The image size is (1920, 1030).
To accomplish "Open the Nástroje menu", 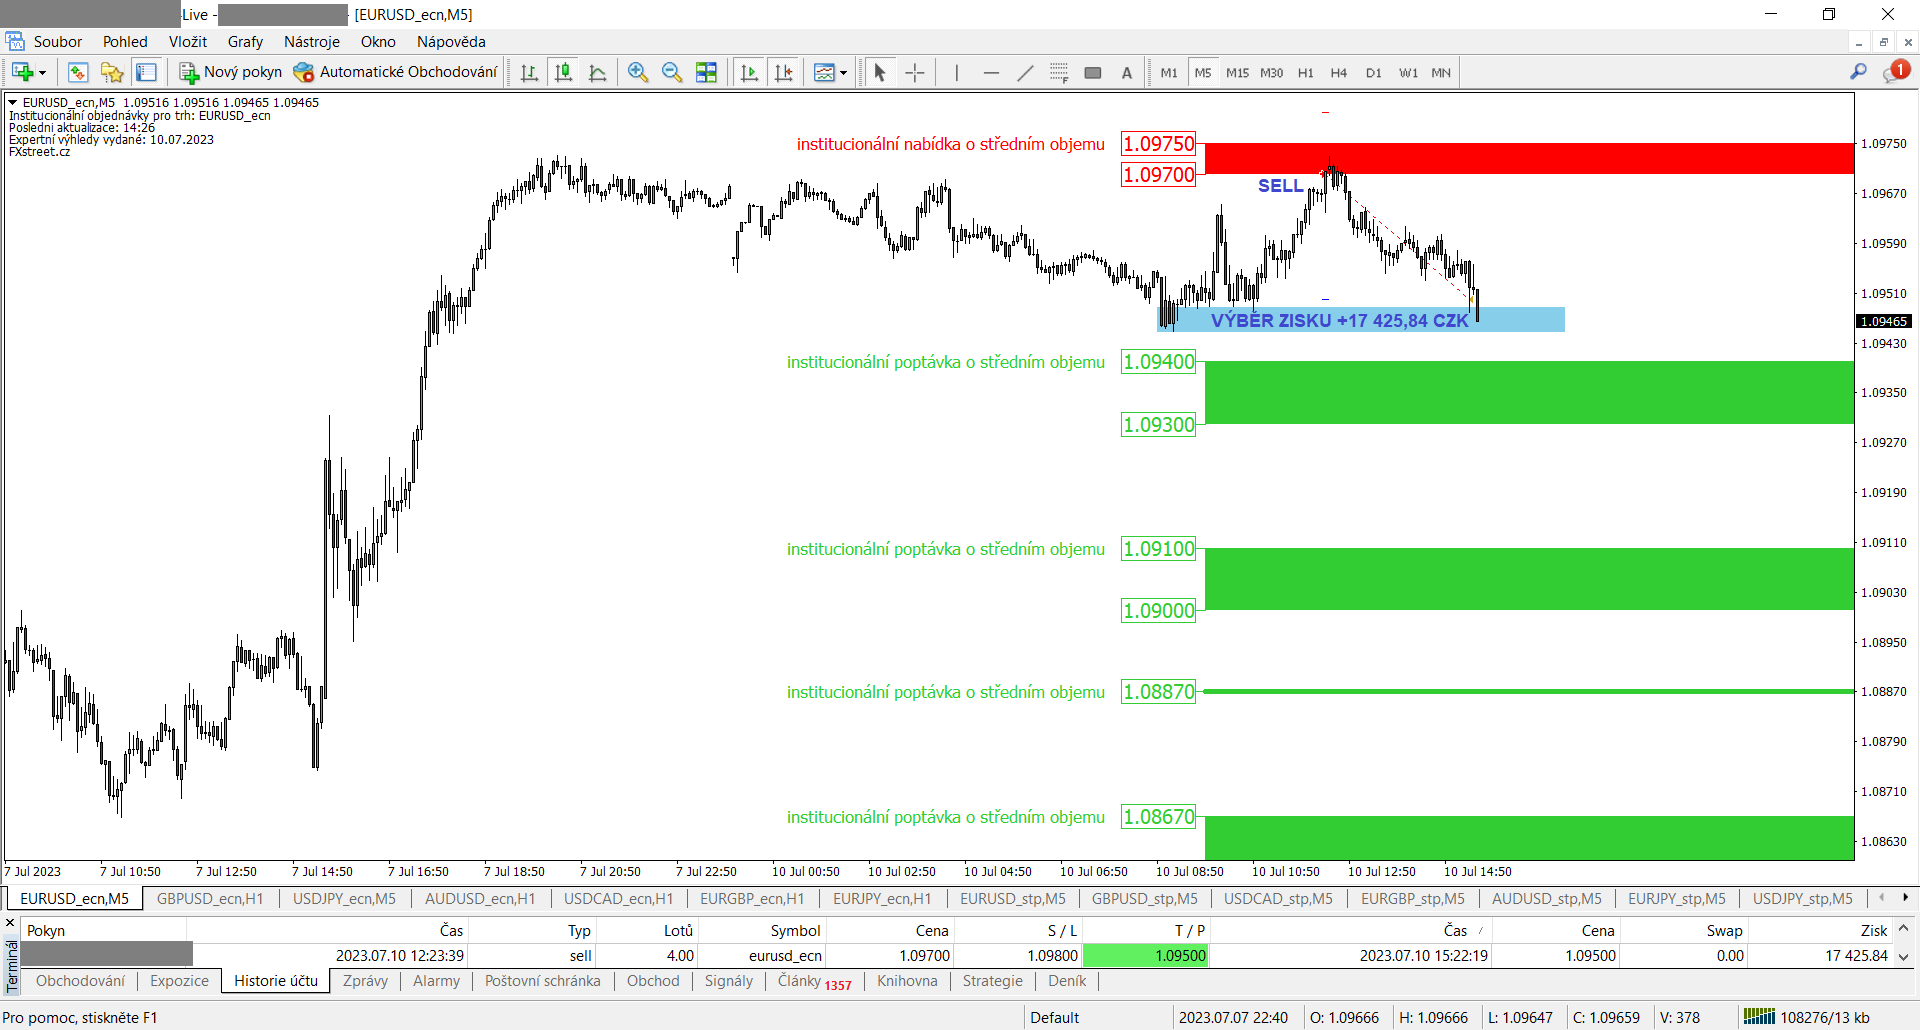I will click(x=311, y=42).
